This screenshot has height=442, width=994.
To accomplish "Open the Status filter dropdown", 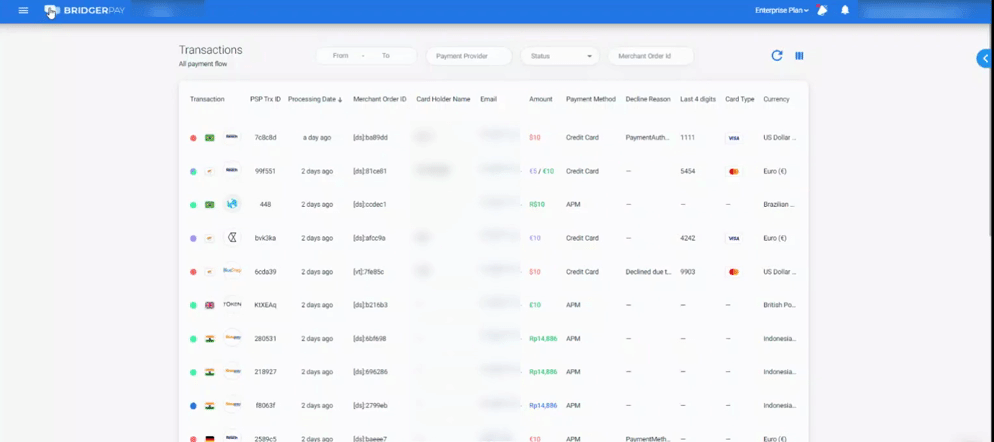I will (560, 56).
